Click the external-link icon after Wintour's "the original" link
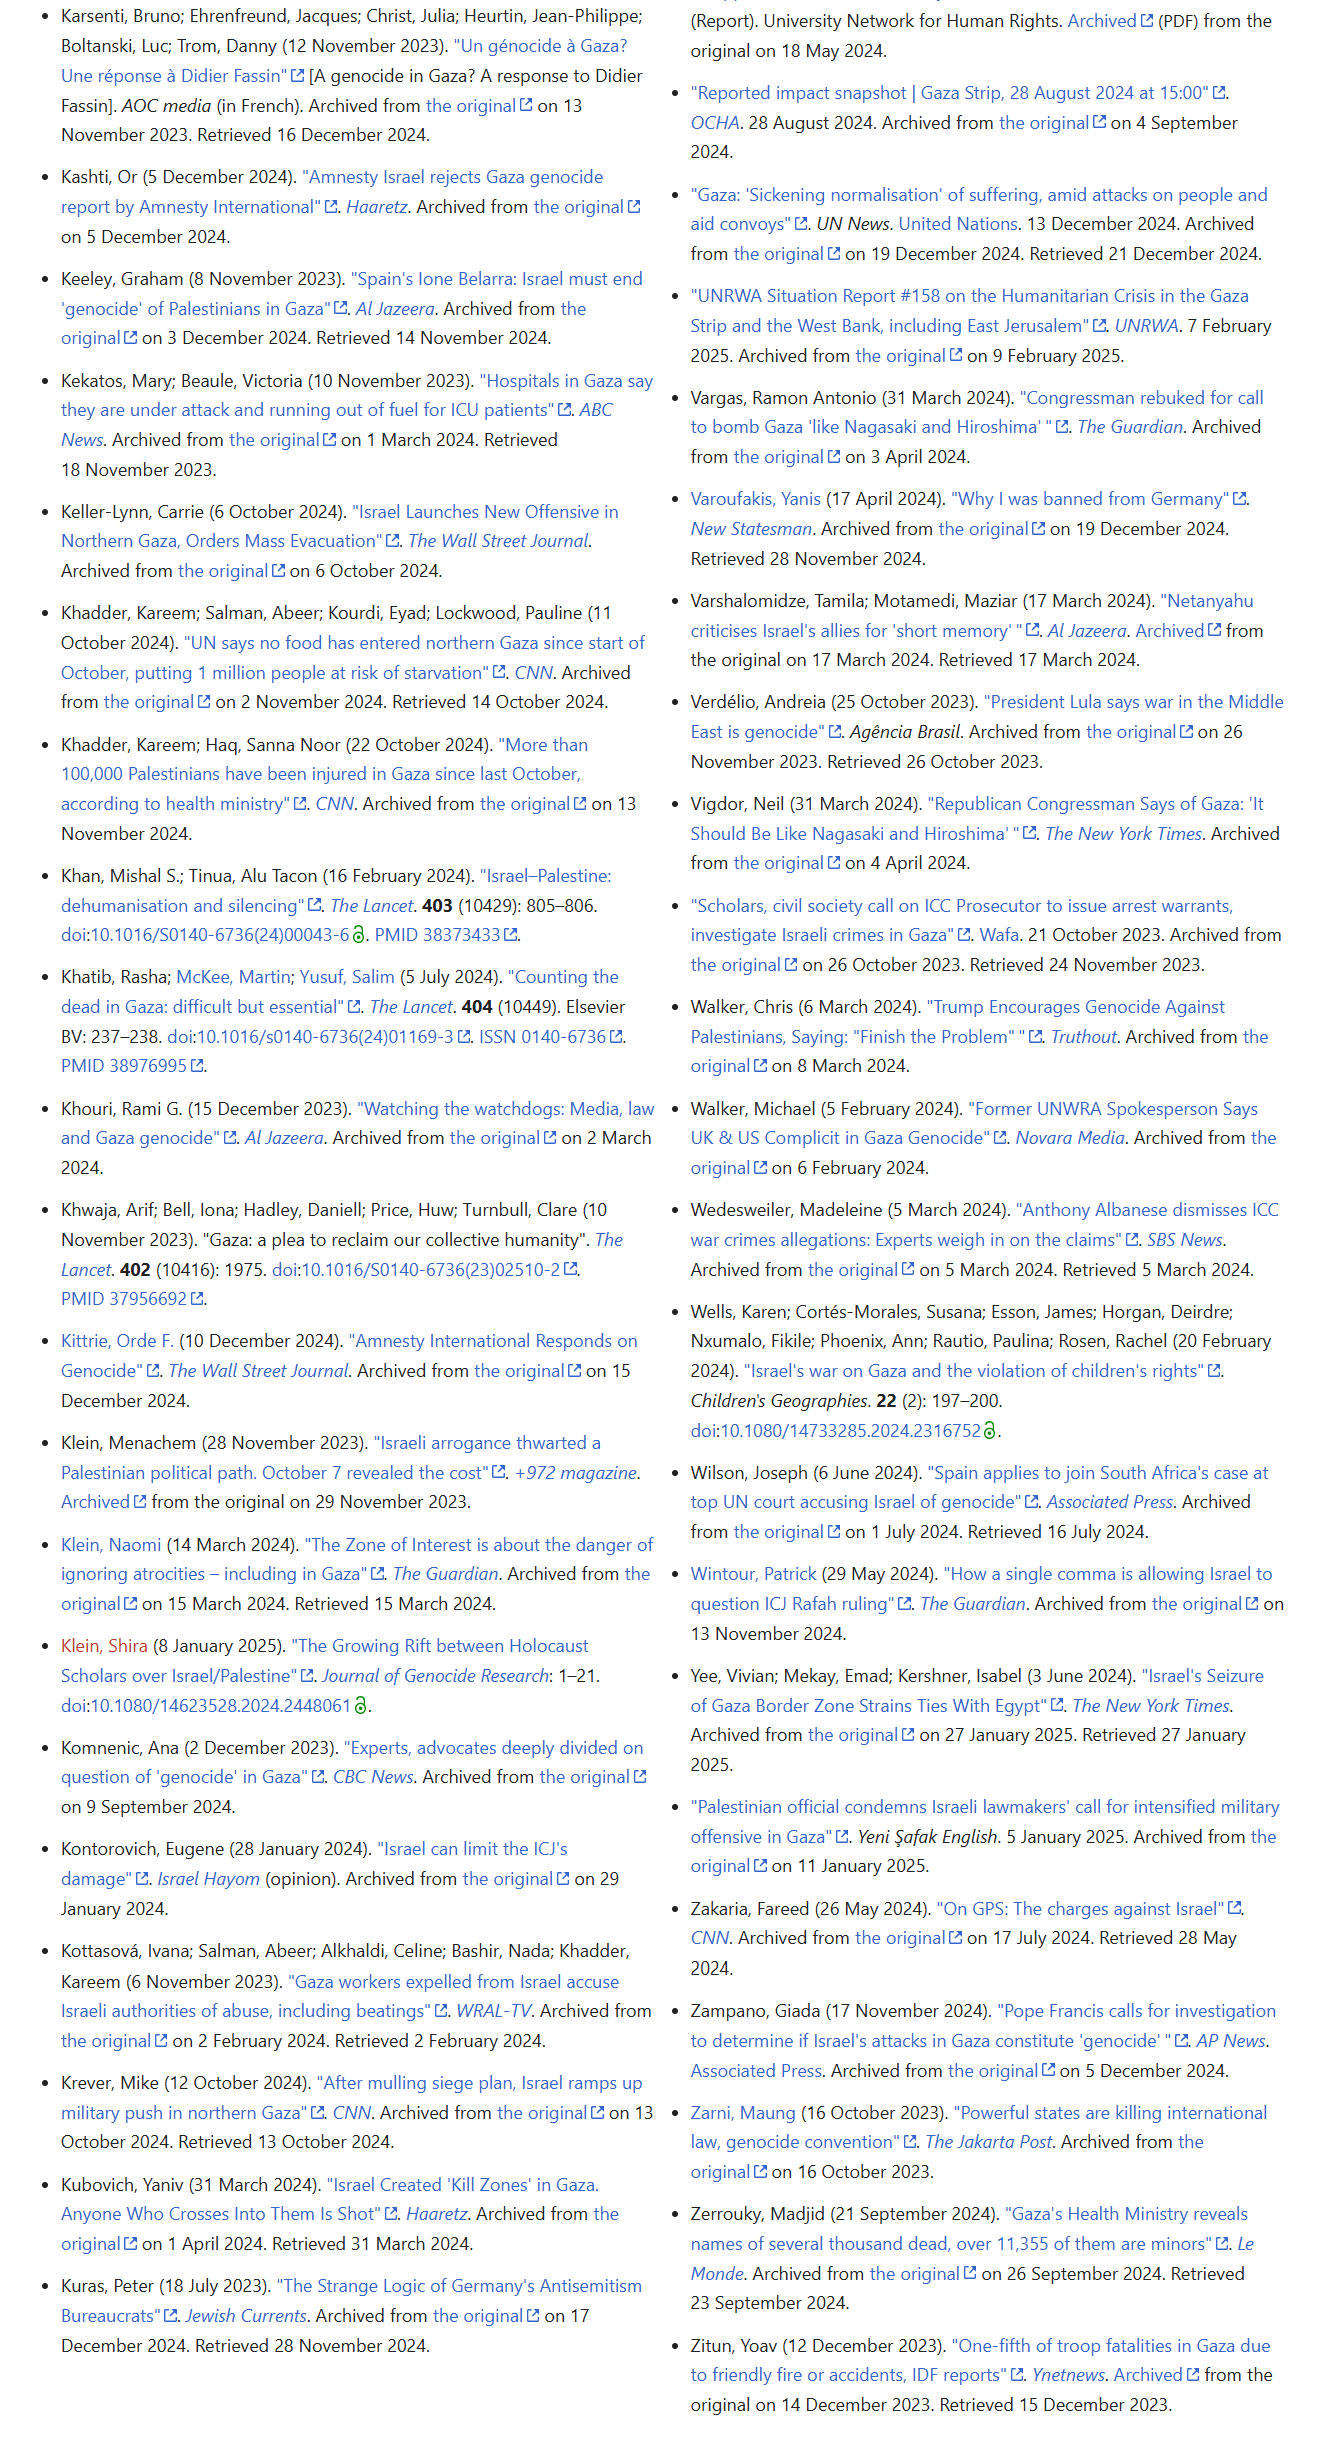Image resolution: width=1329 pixels, height=2441 pixels. [1251, 1604]
